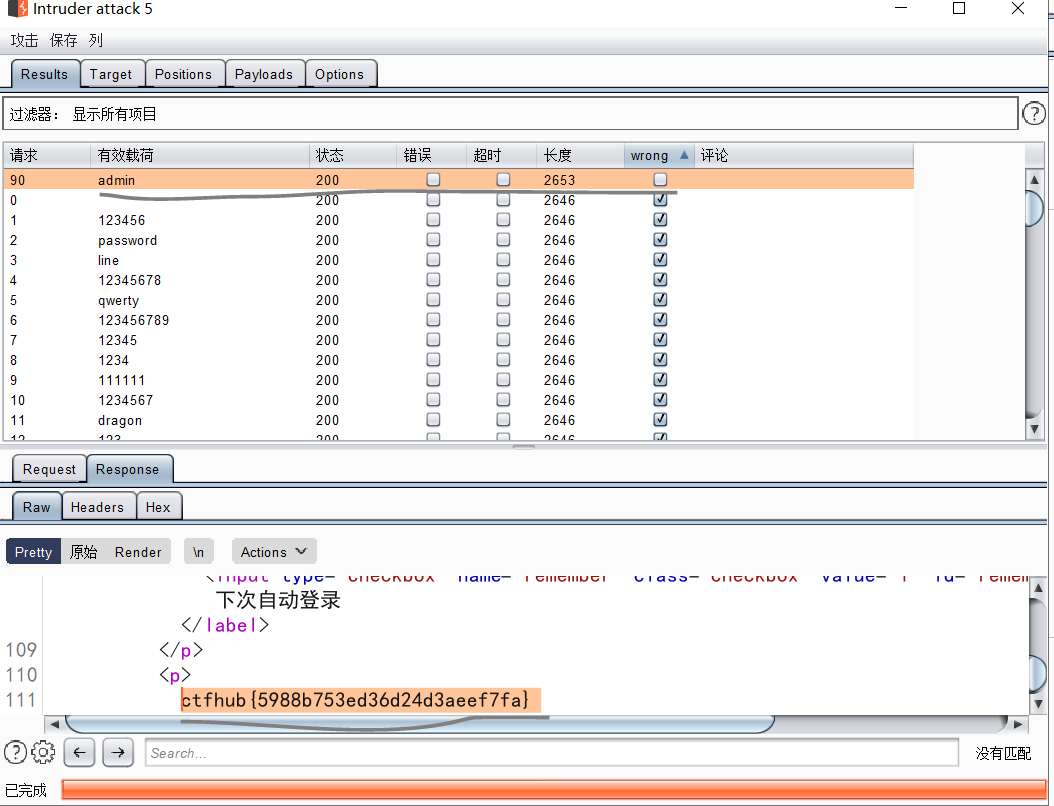
Task: Select the dragon payload row
Action: click(458, 420)
